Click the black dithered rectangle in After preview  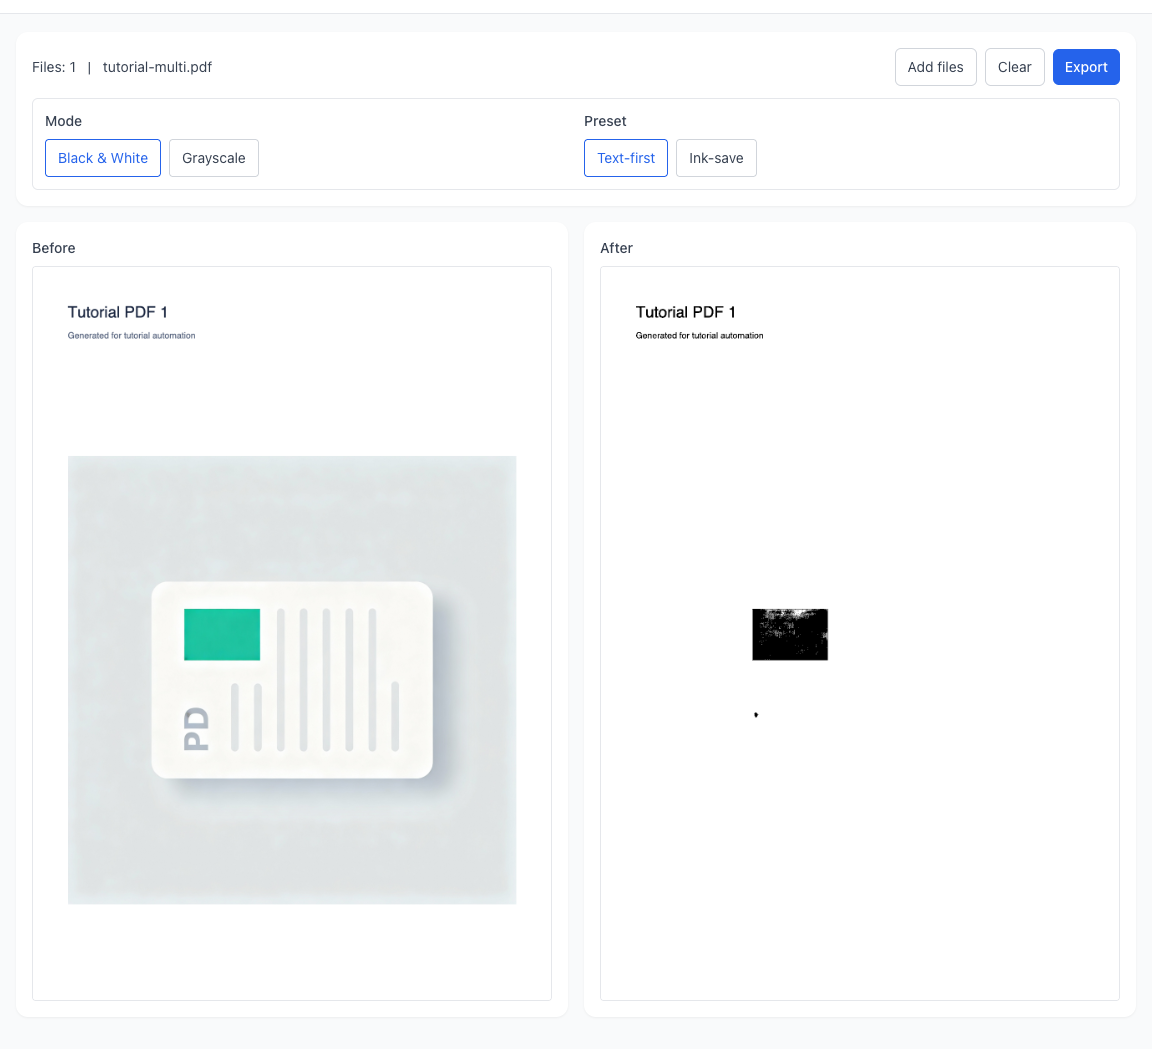[790, 634]
